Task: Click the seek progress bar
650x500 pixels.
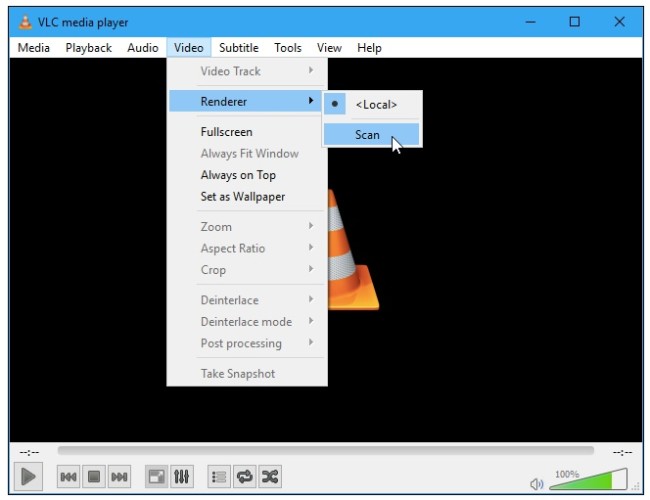Action: click(x=326, y=450)
